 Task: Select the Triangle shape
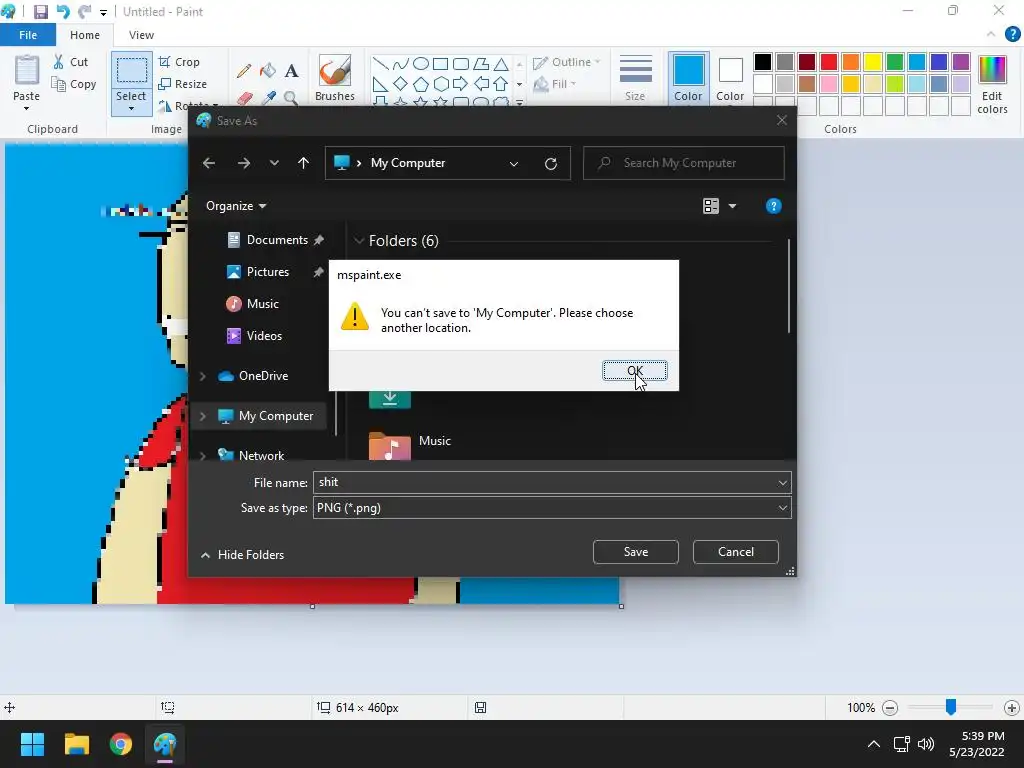[x=501, y=63]
